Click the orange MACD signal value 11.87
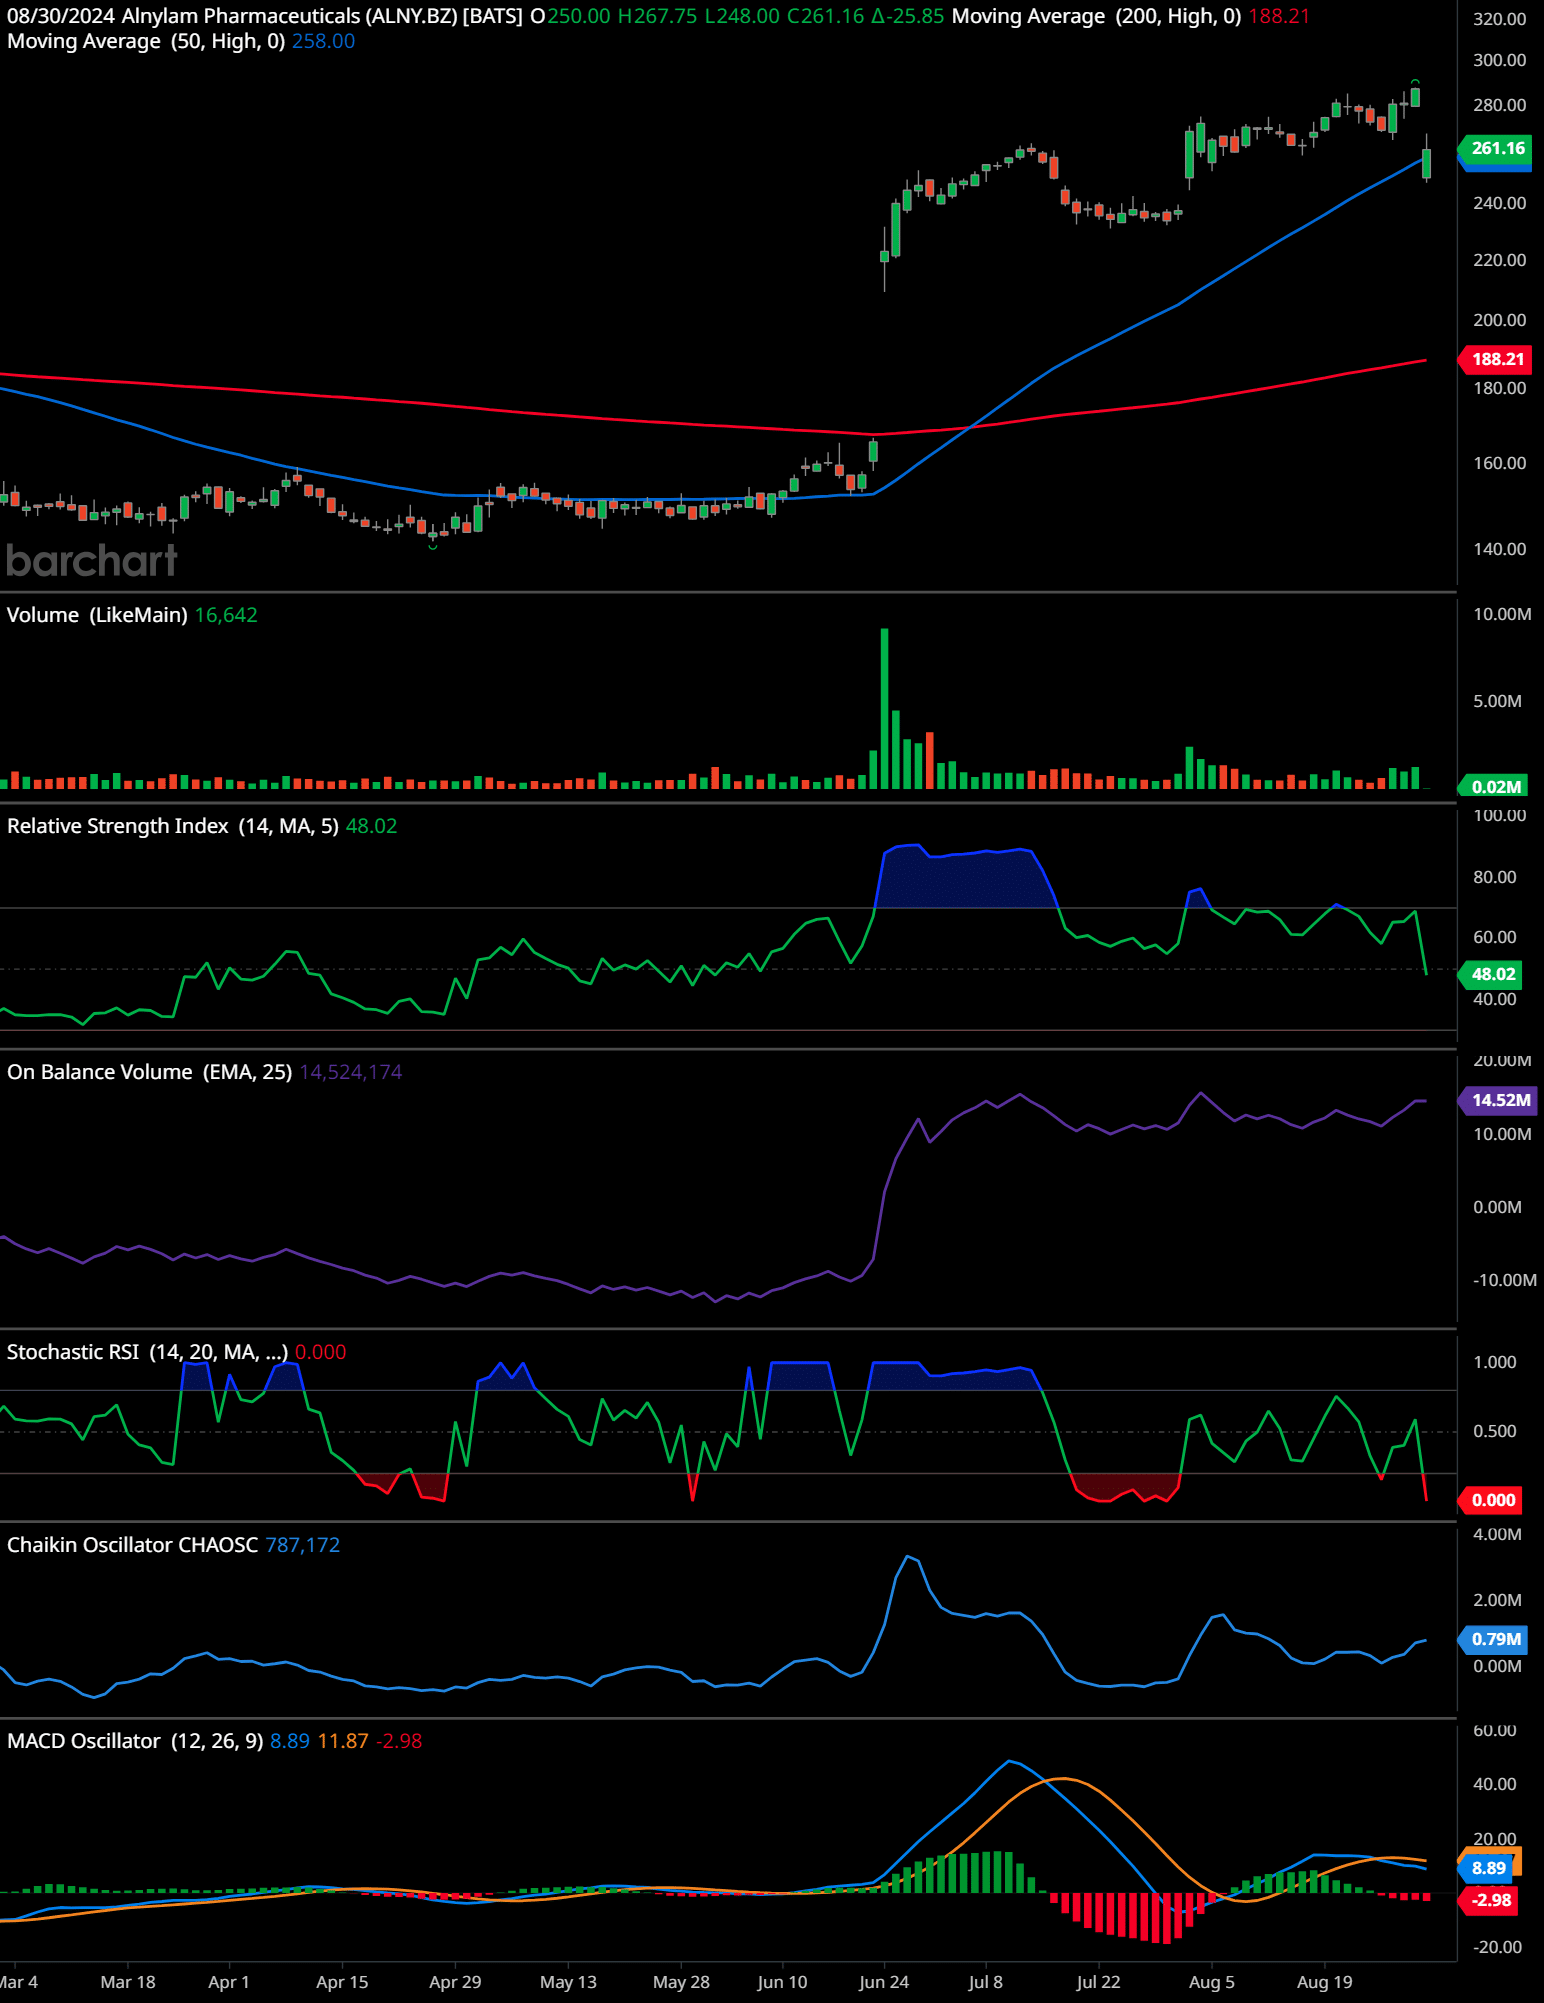This screenshot has height=2003, width=1544. pyautogui.click(x=343, y=1741)
